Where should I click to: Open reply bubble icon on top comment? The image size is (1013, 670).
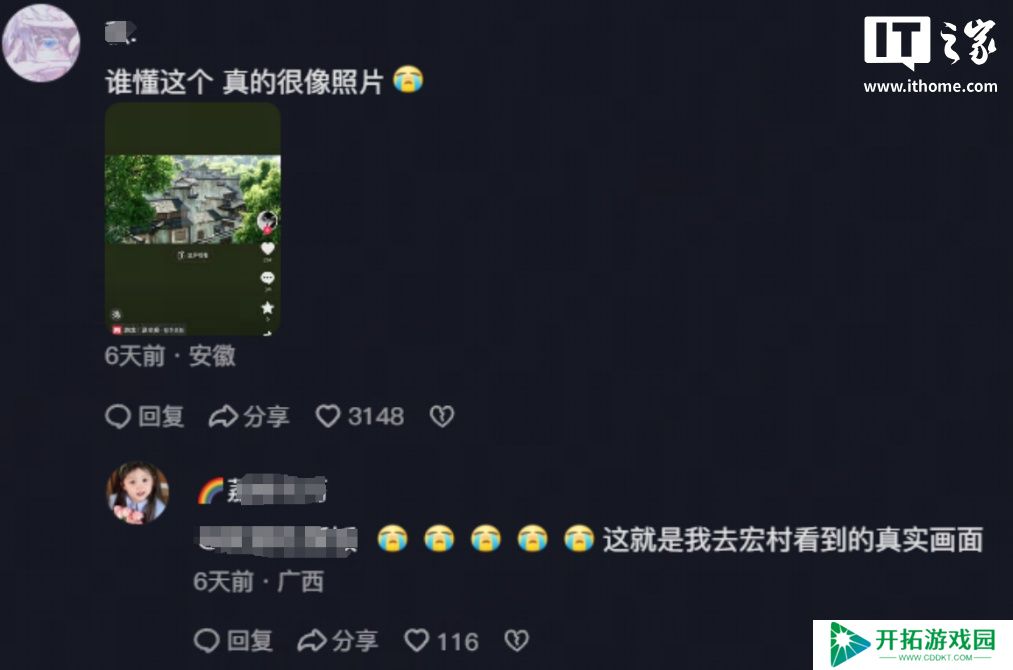118,416
